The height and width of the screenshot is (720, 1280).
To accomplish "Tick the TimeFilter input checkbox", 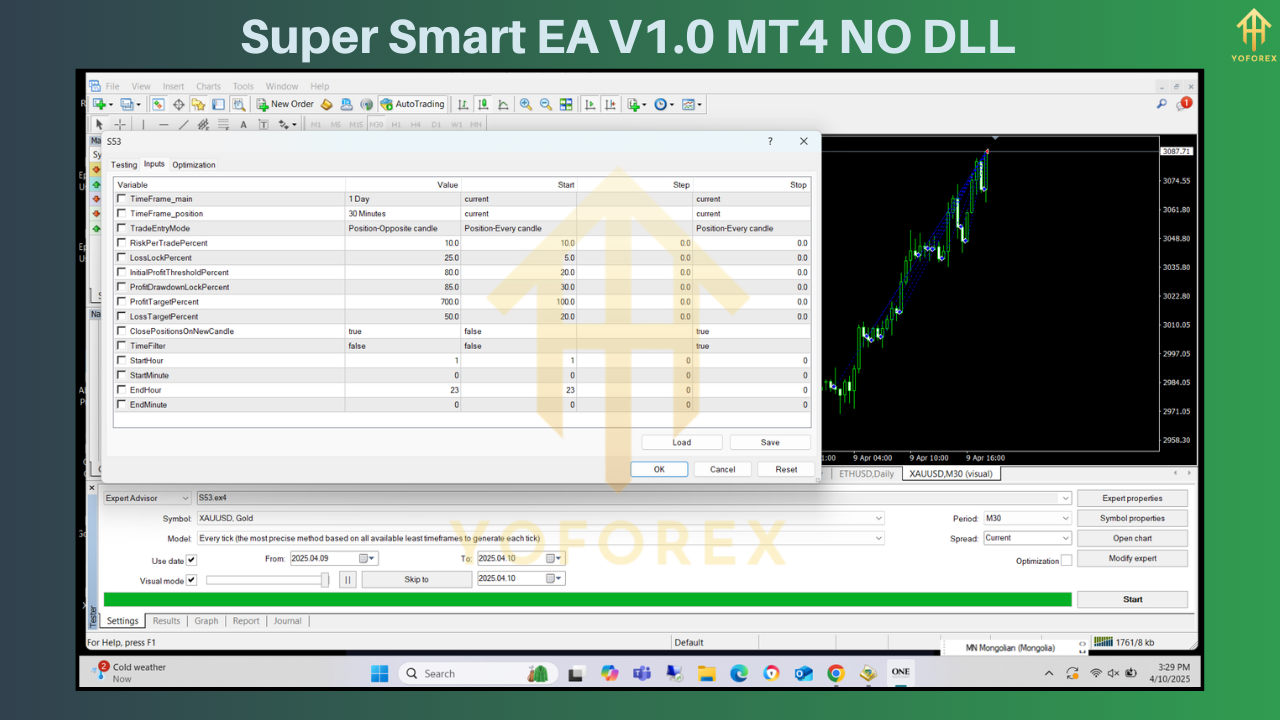I will 120,346.
